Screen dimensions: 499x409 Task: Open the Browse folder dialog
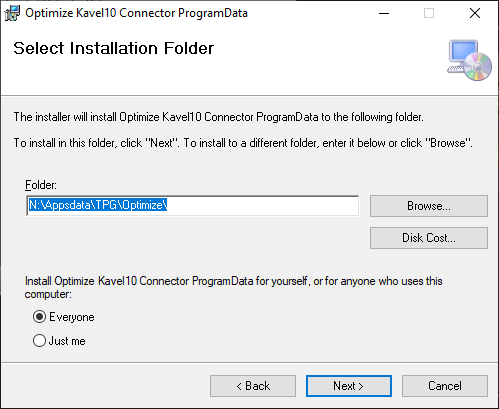(x=429, y=206)
